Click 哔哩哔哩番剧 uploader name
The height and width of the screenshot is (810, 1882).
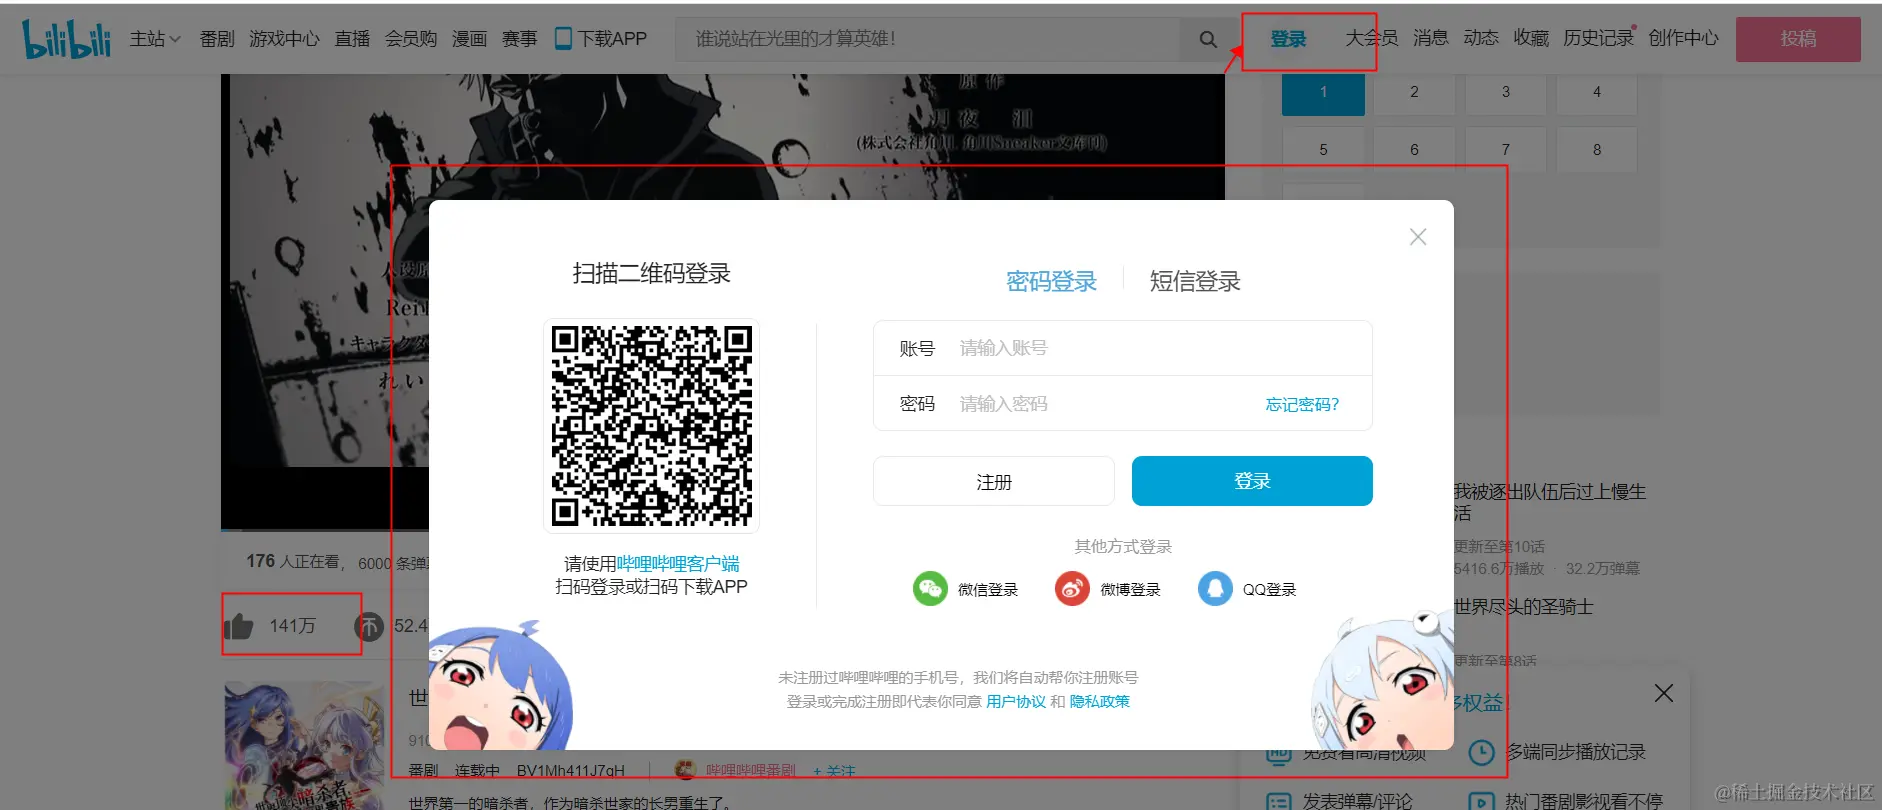point(751,770)
